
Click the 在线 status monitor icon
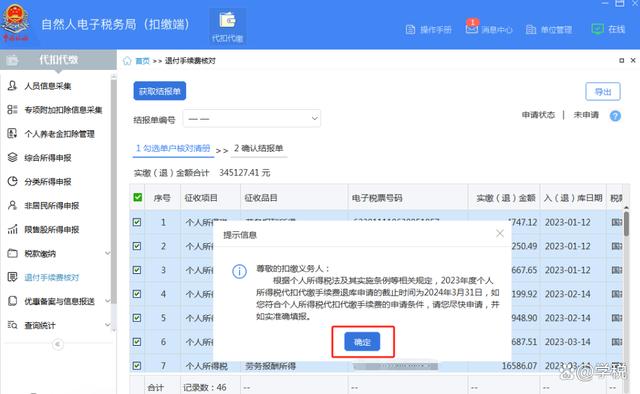(598, 29)
